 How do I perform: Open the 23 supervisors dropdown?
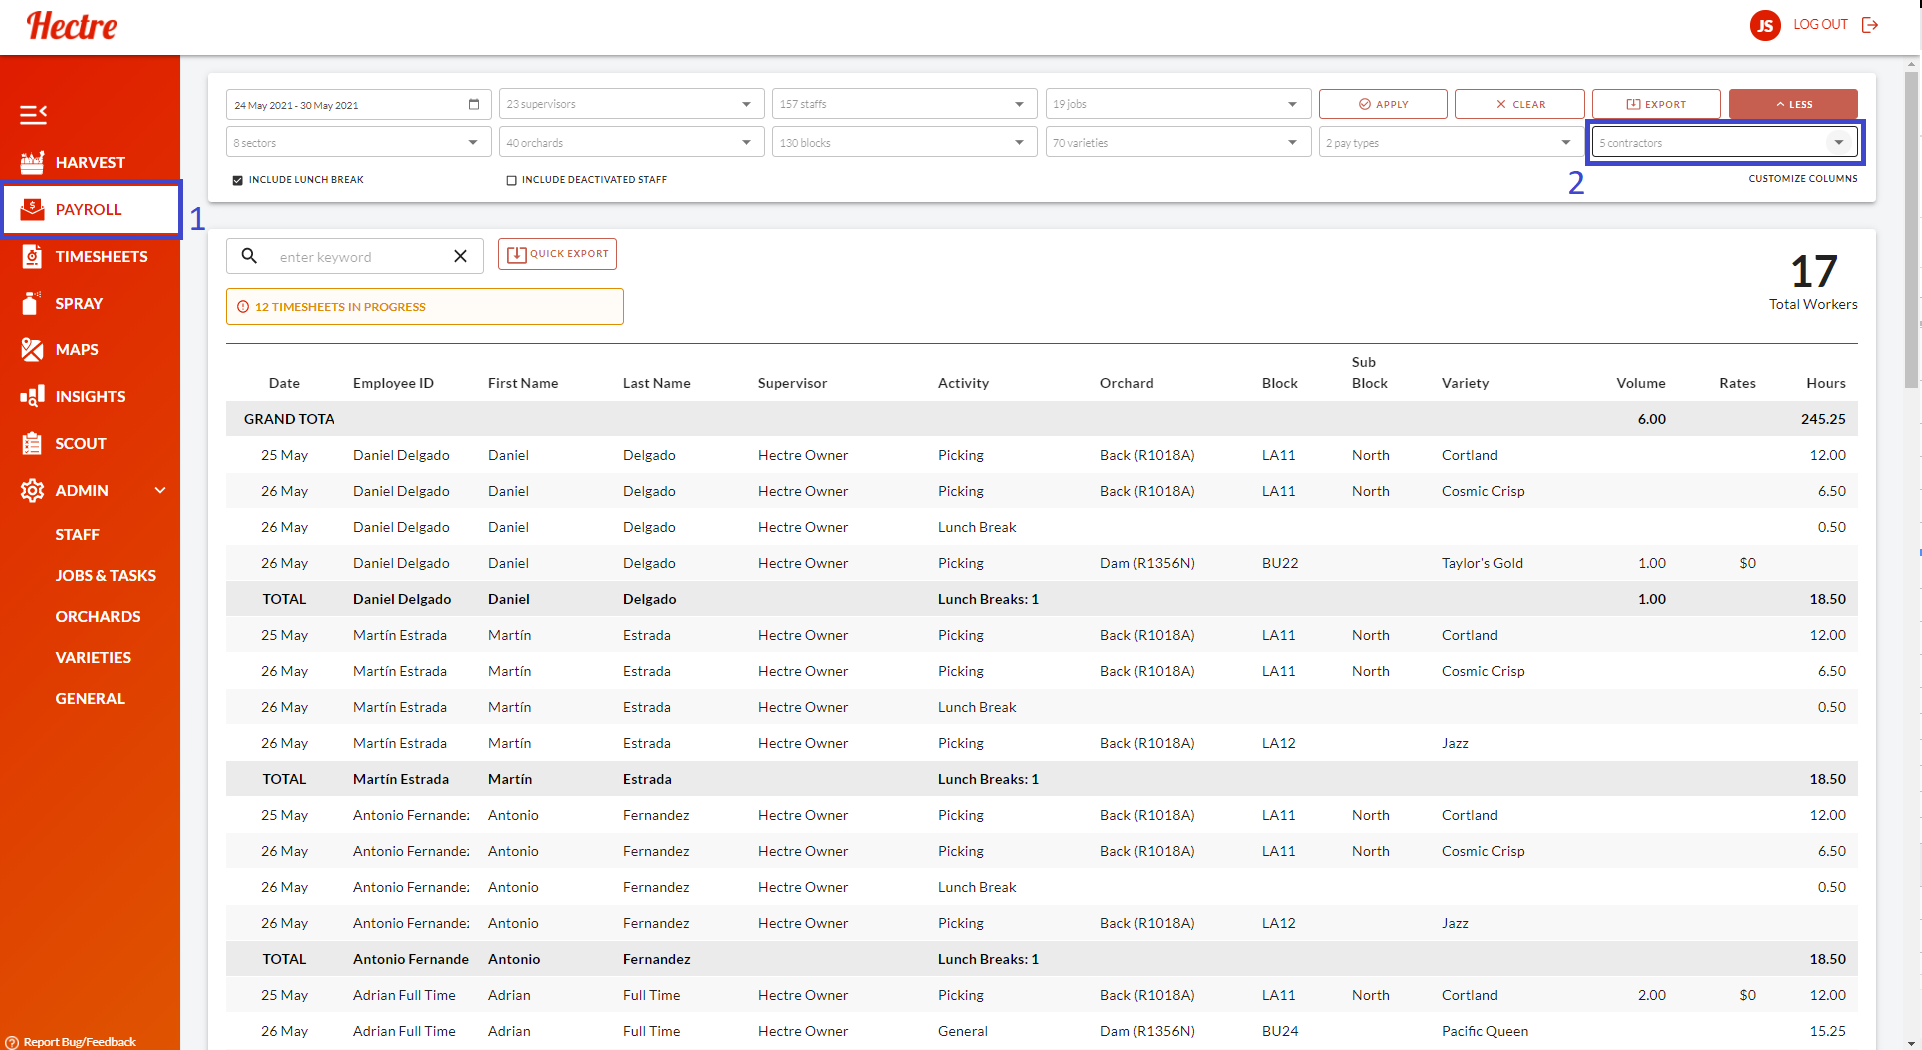click(x=630, y=104)
